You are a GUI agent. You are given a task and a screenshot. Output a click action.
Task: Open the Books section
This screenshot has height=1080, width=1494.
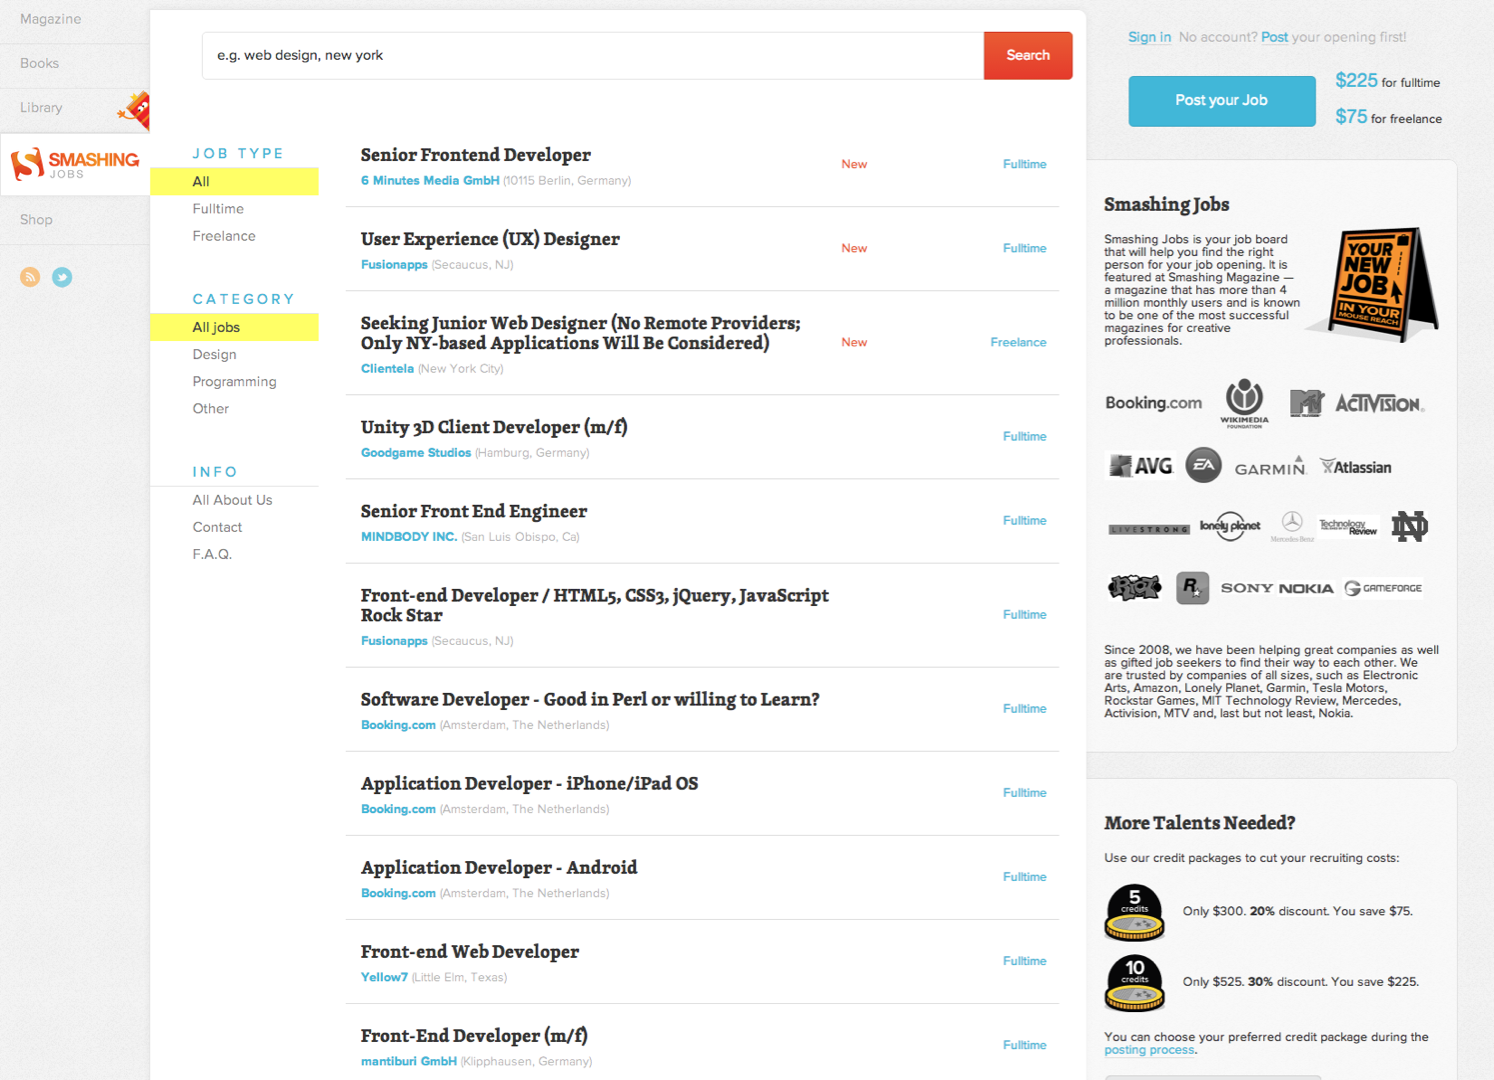[39, 63]
